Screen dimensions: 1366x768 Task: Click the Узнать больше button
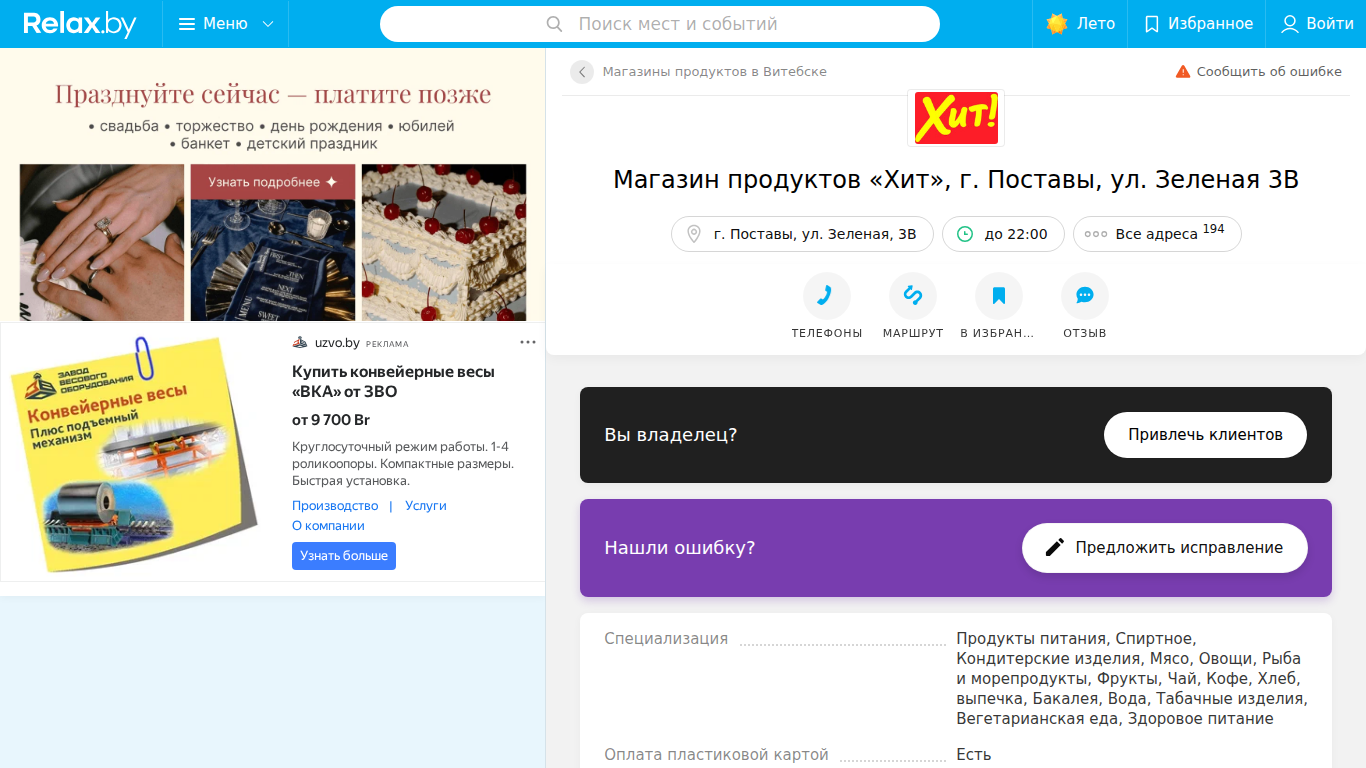(x=344, y=556)
